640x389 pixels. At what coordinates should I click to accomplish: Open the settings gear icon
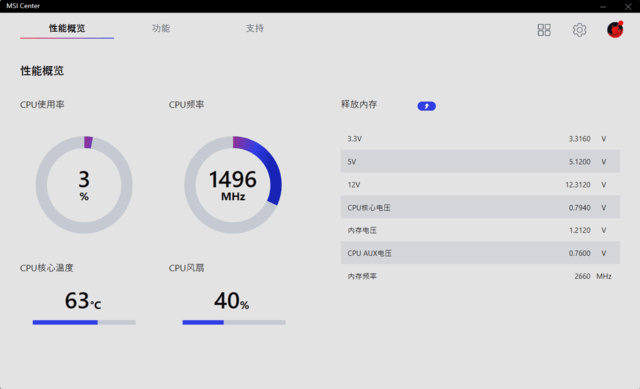(x=579, y=30)
